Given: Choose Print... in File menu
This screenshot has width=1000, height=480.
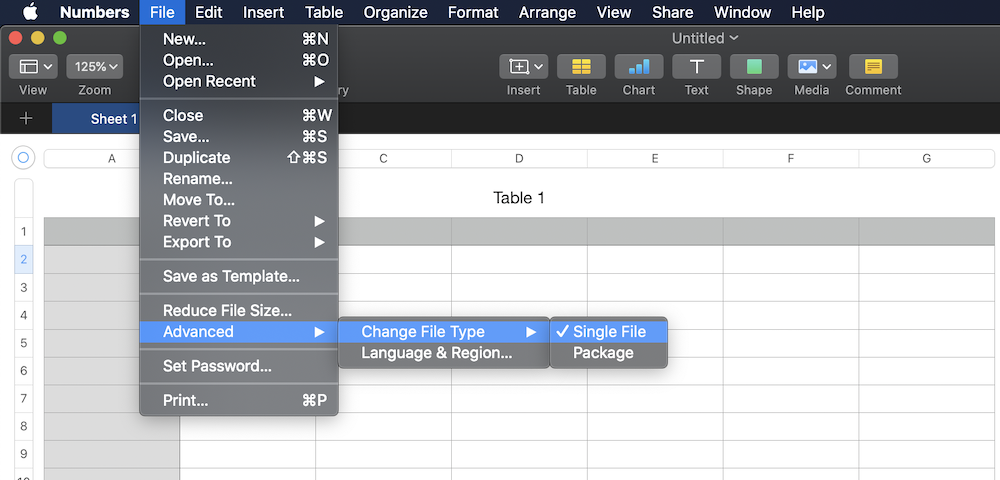Looking at the screenshot, I should pyautogui.click(x=239, y=400).
